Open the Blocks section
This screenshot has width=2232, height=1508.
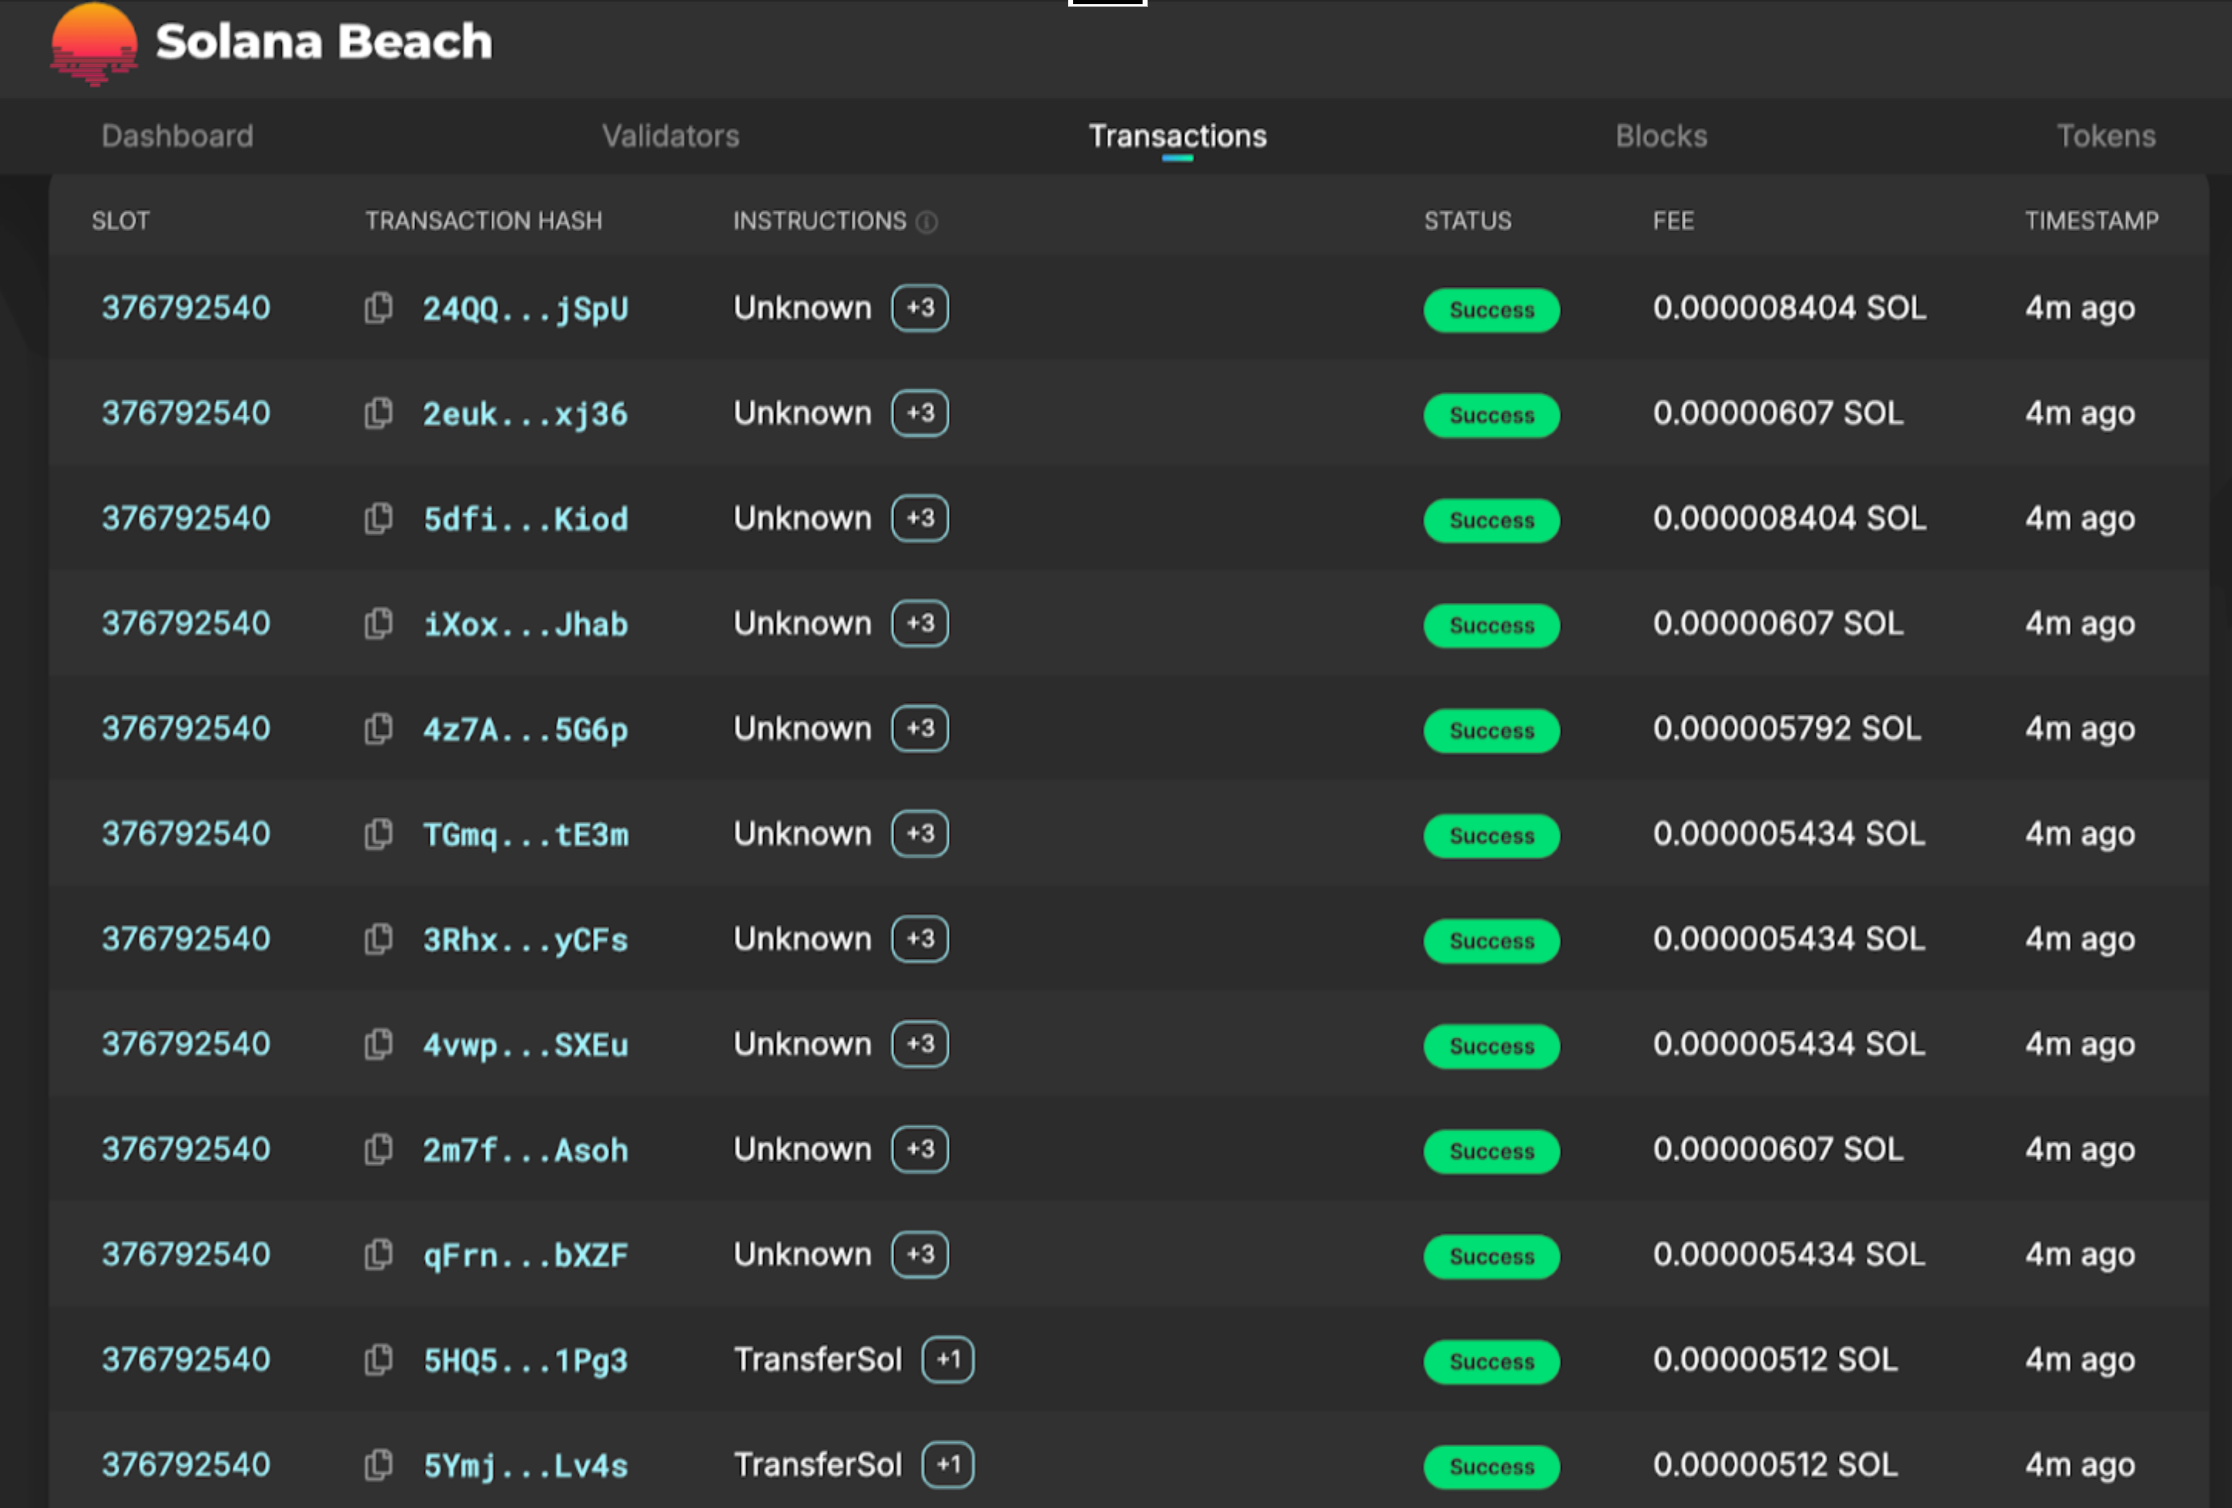(1660, 136)
